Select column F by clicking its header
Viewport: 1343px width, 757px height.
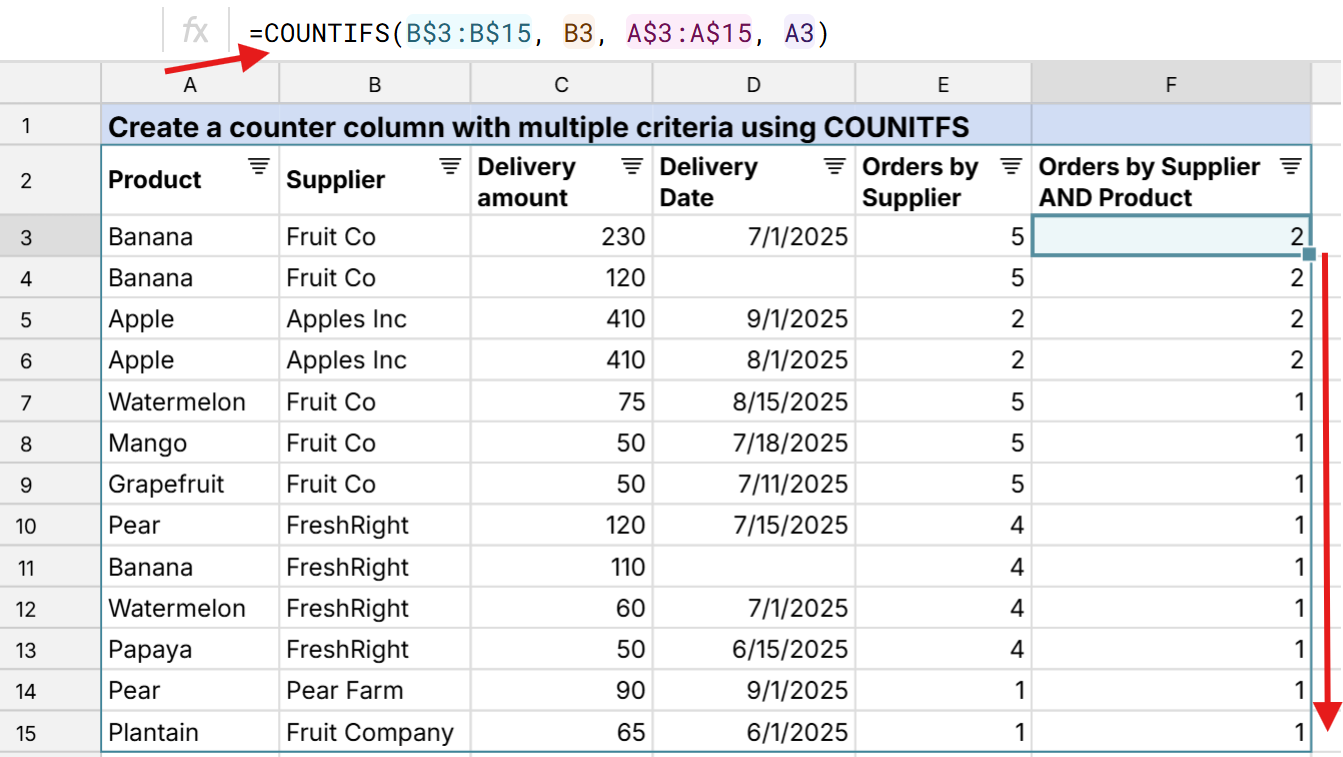(1170, 84)
